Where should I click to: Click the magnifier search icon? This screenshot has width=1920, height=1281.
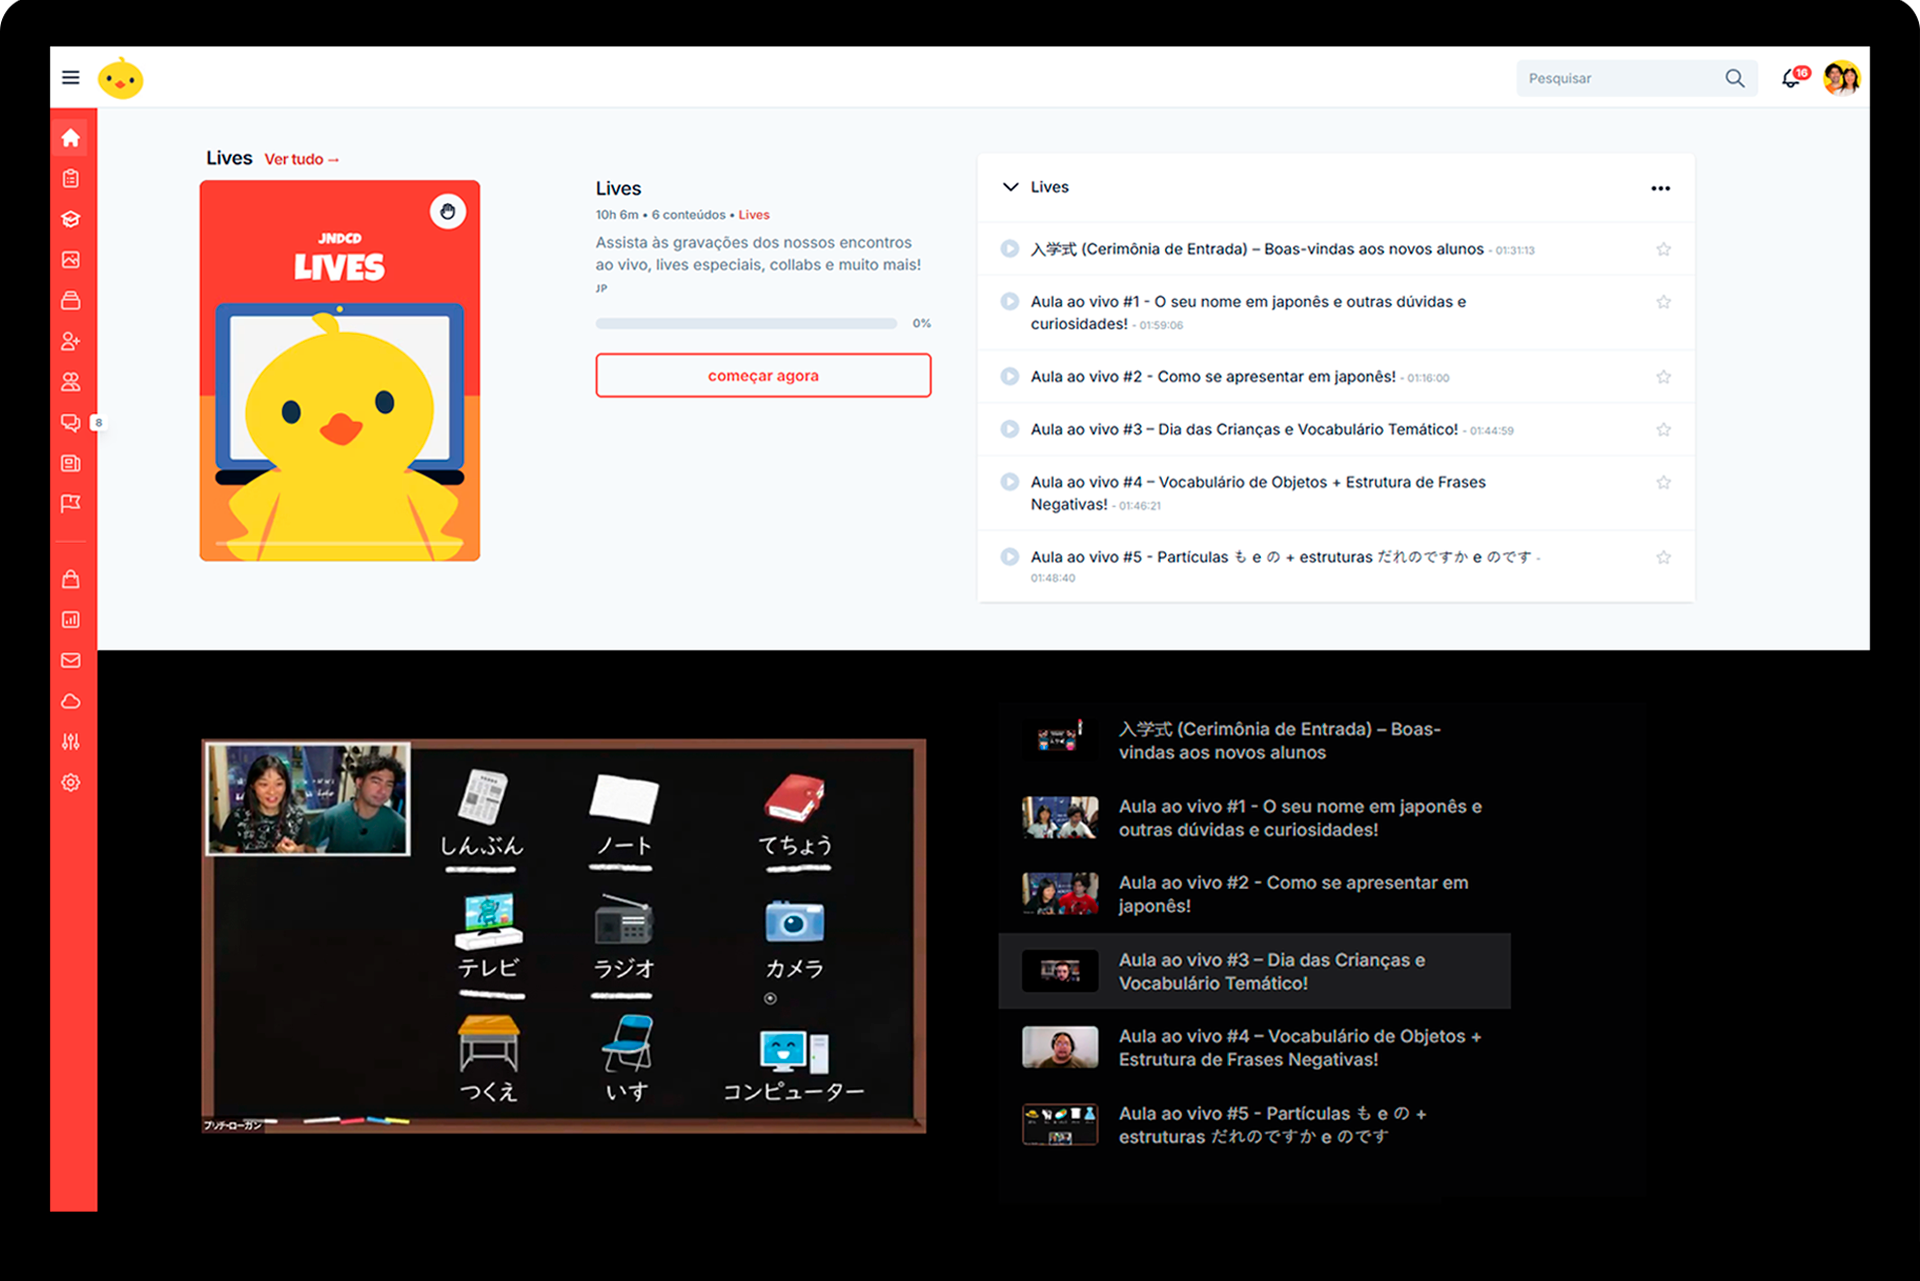1734,78
